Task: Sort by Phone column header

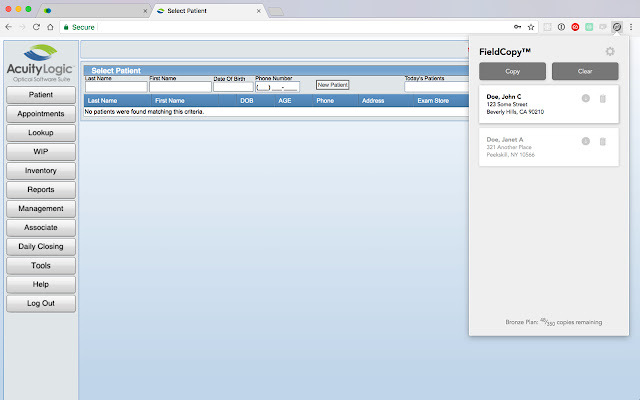Action: coord(325,100)
